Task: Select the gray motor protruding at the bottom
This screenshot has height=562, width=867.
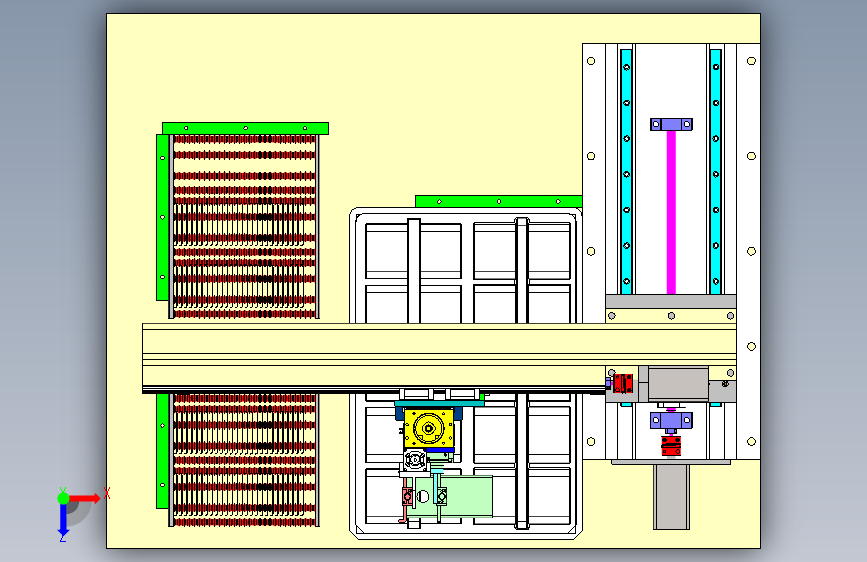Action: (x=671, y=497)
